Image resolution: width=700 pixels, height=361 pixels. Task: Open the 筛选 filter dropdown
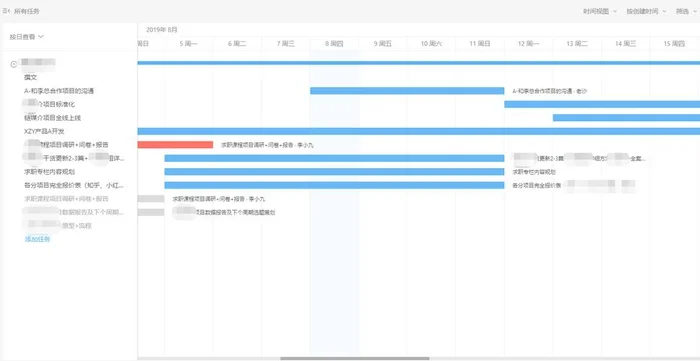[x=686, y=12]
